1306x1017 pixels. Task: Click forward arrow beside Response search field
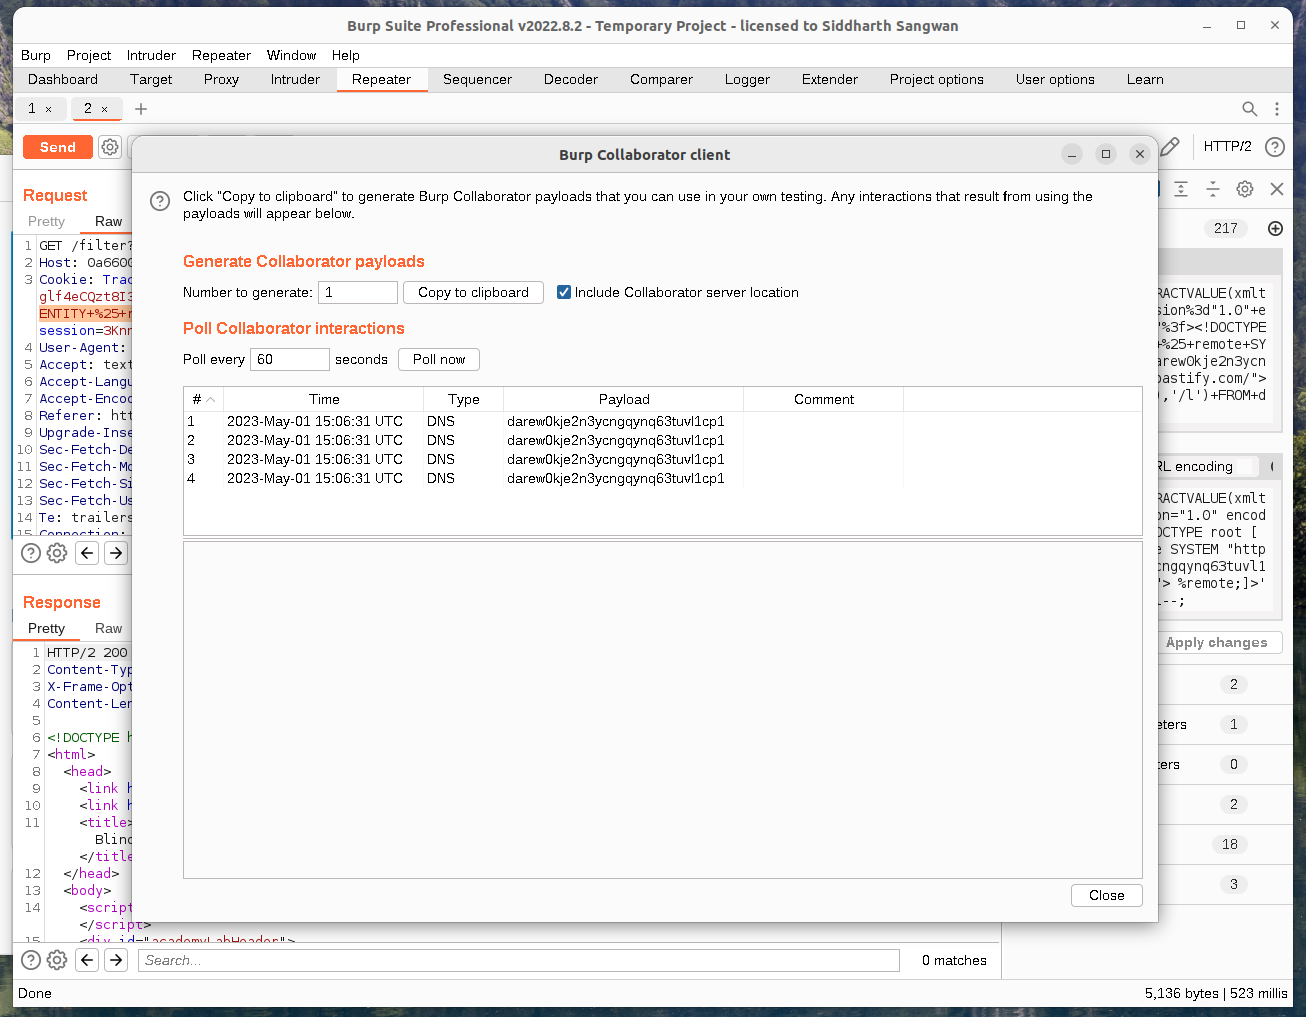(x=116, y=960)
